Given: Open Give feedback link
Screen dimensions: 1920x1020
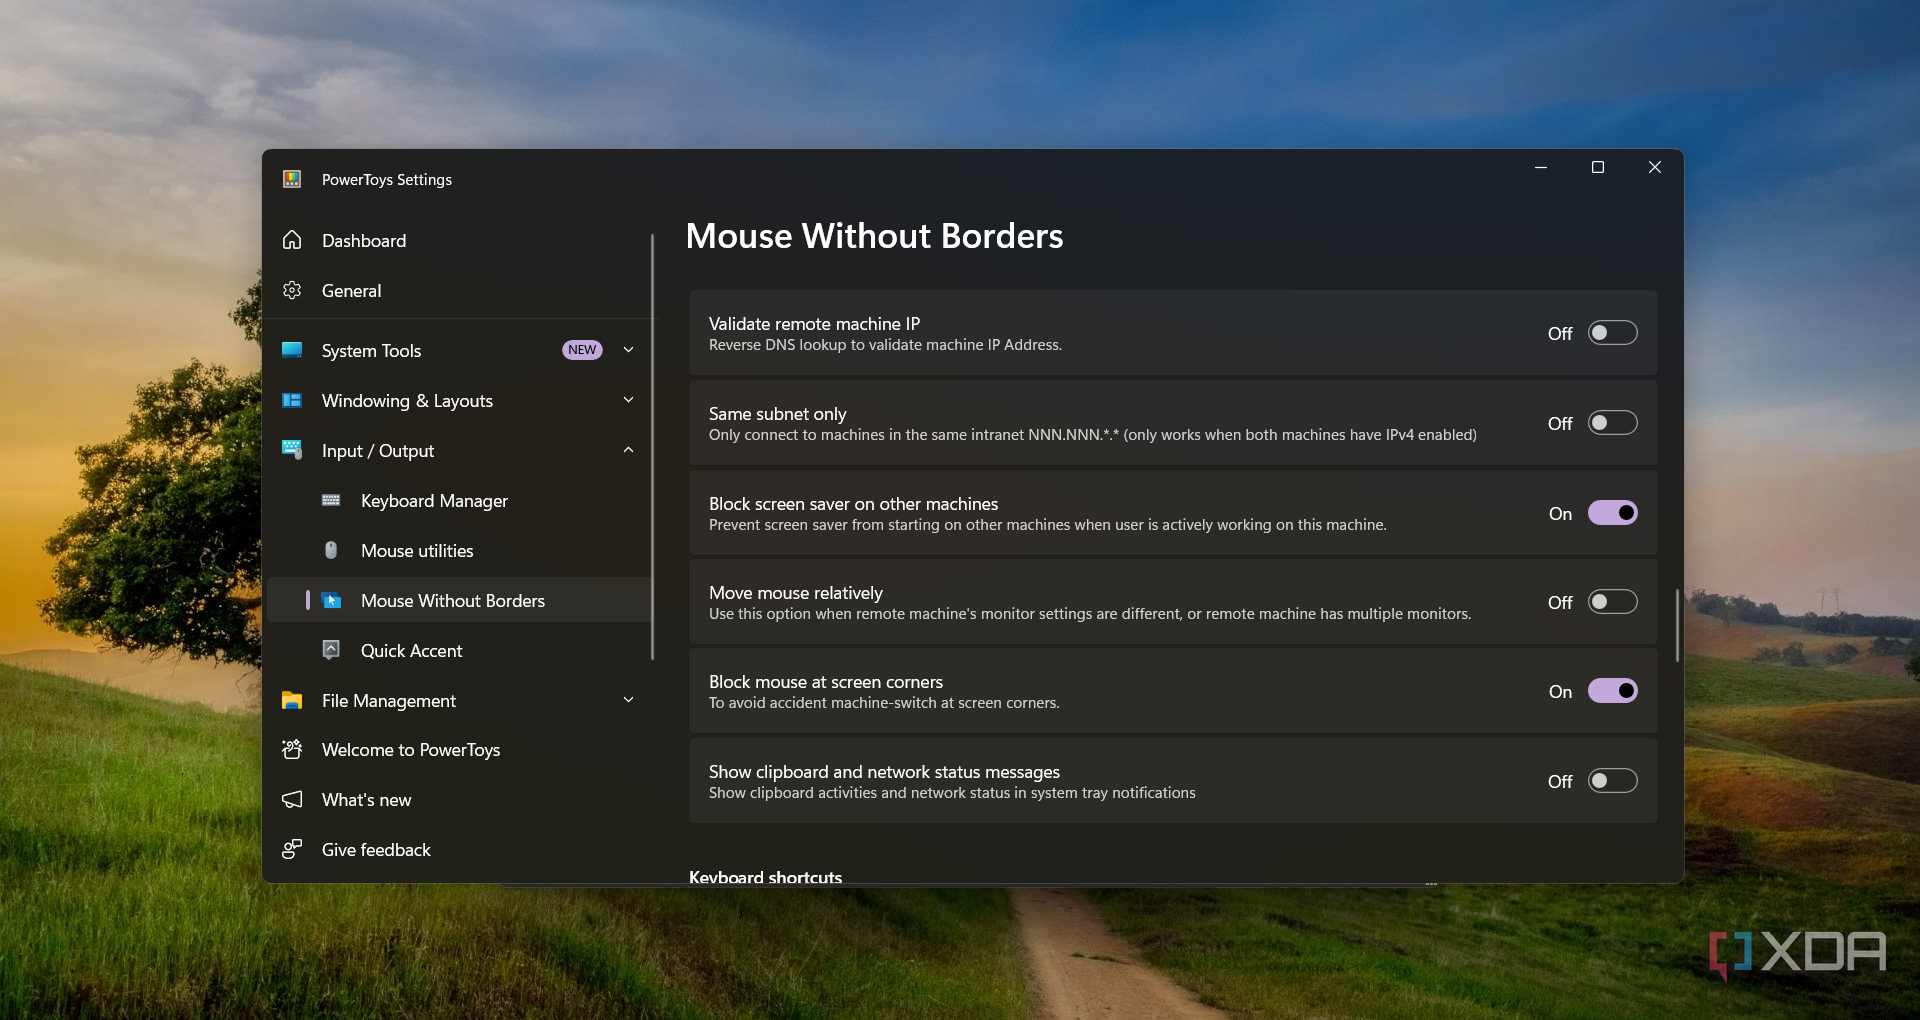Looking at the screenshot, I should 459,849.
